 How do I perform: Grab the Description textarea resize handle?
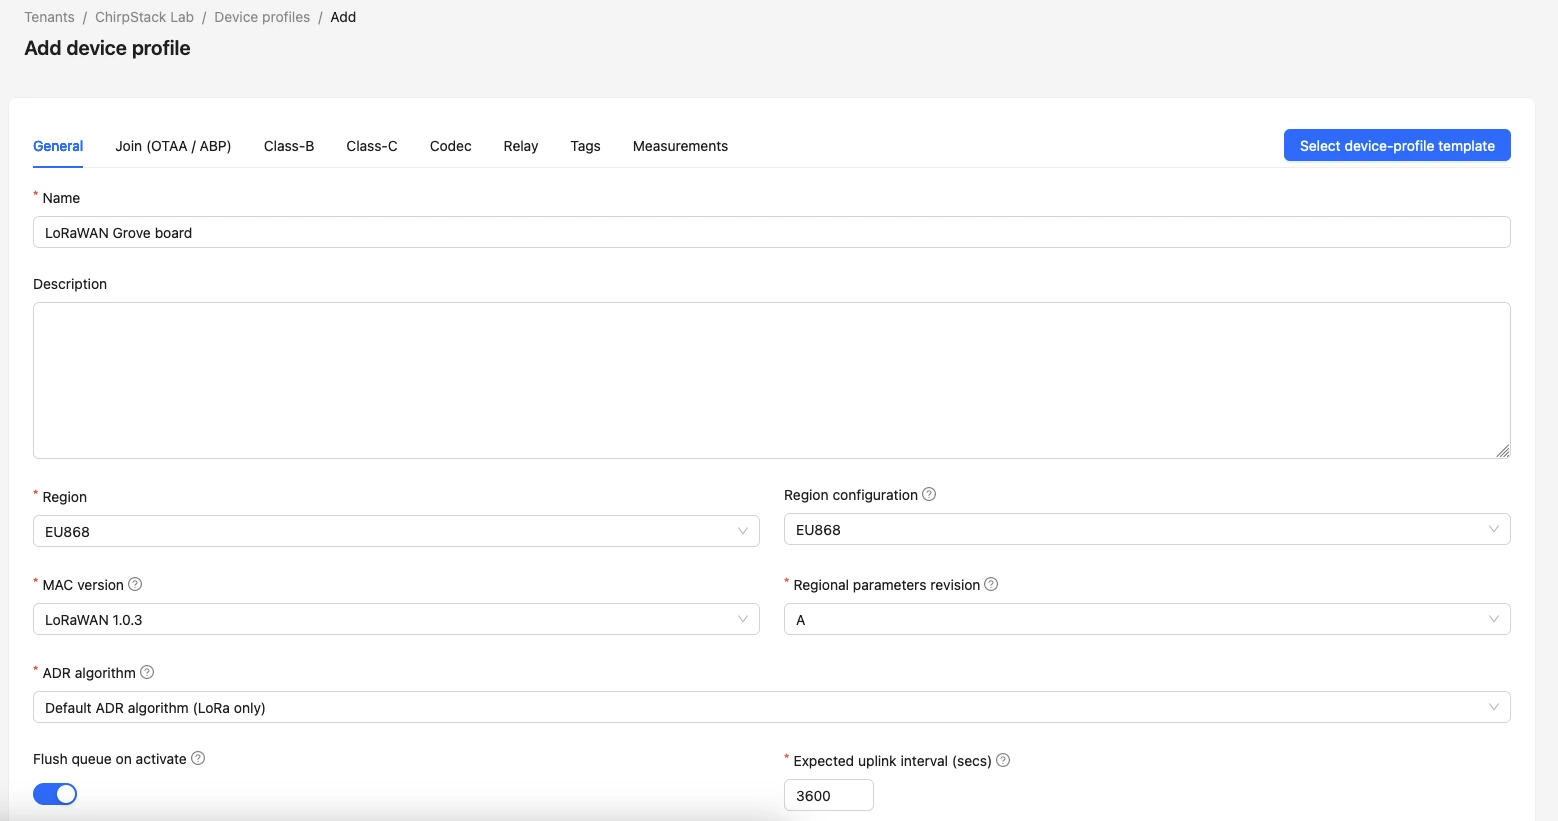tap(1503, 451)
